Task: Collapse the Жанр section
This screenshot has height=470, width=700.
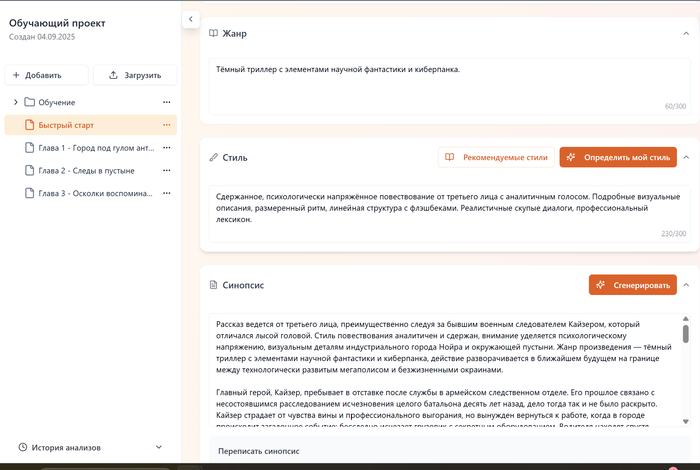Action: [686, 33]
